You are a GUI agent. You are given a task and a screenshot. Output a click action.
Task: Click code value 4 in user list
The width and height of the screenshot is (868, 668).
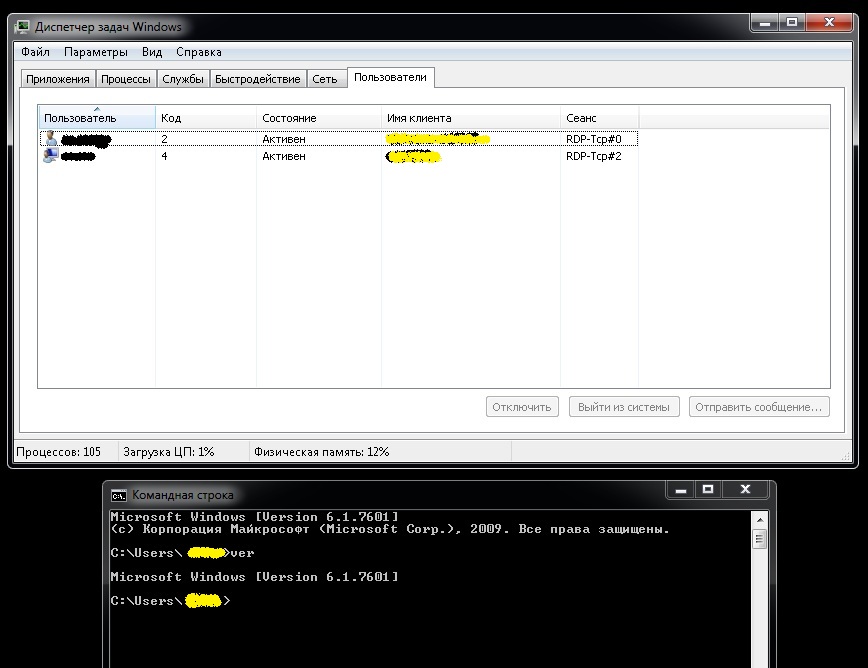tap(164, 156)
